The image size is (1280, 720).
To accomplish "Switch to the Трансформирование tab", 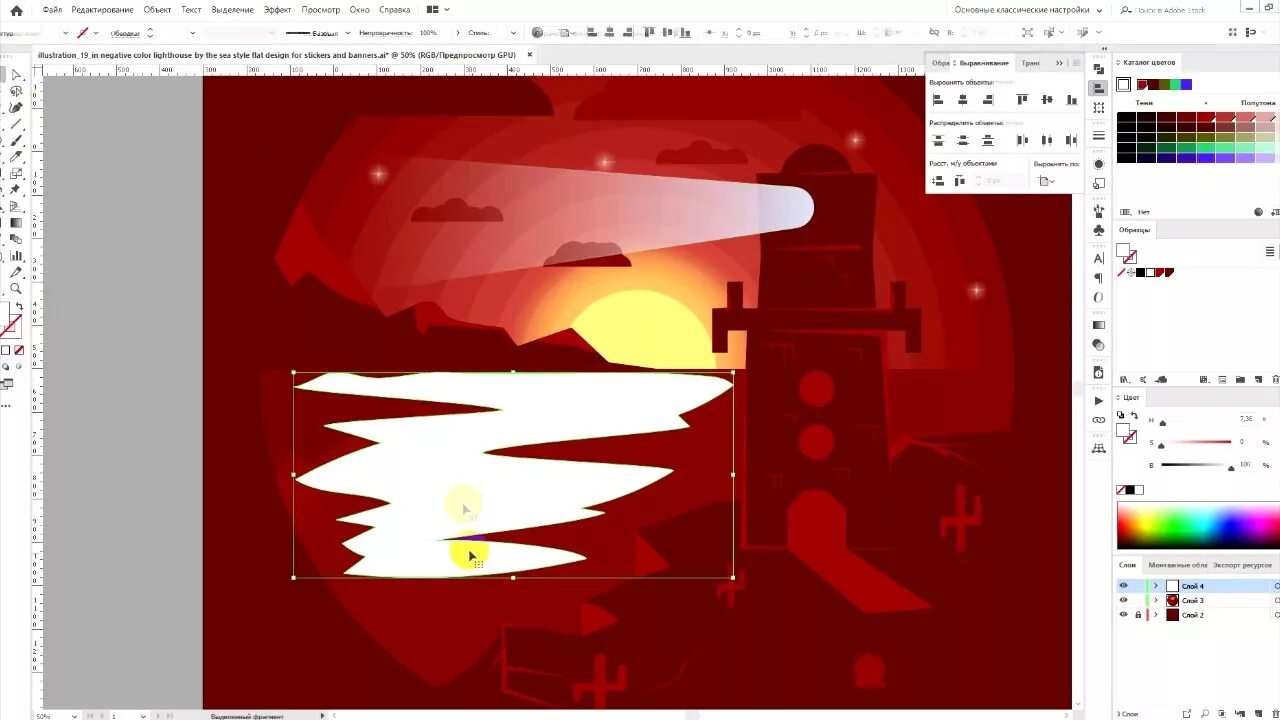I will (1030, 63).
